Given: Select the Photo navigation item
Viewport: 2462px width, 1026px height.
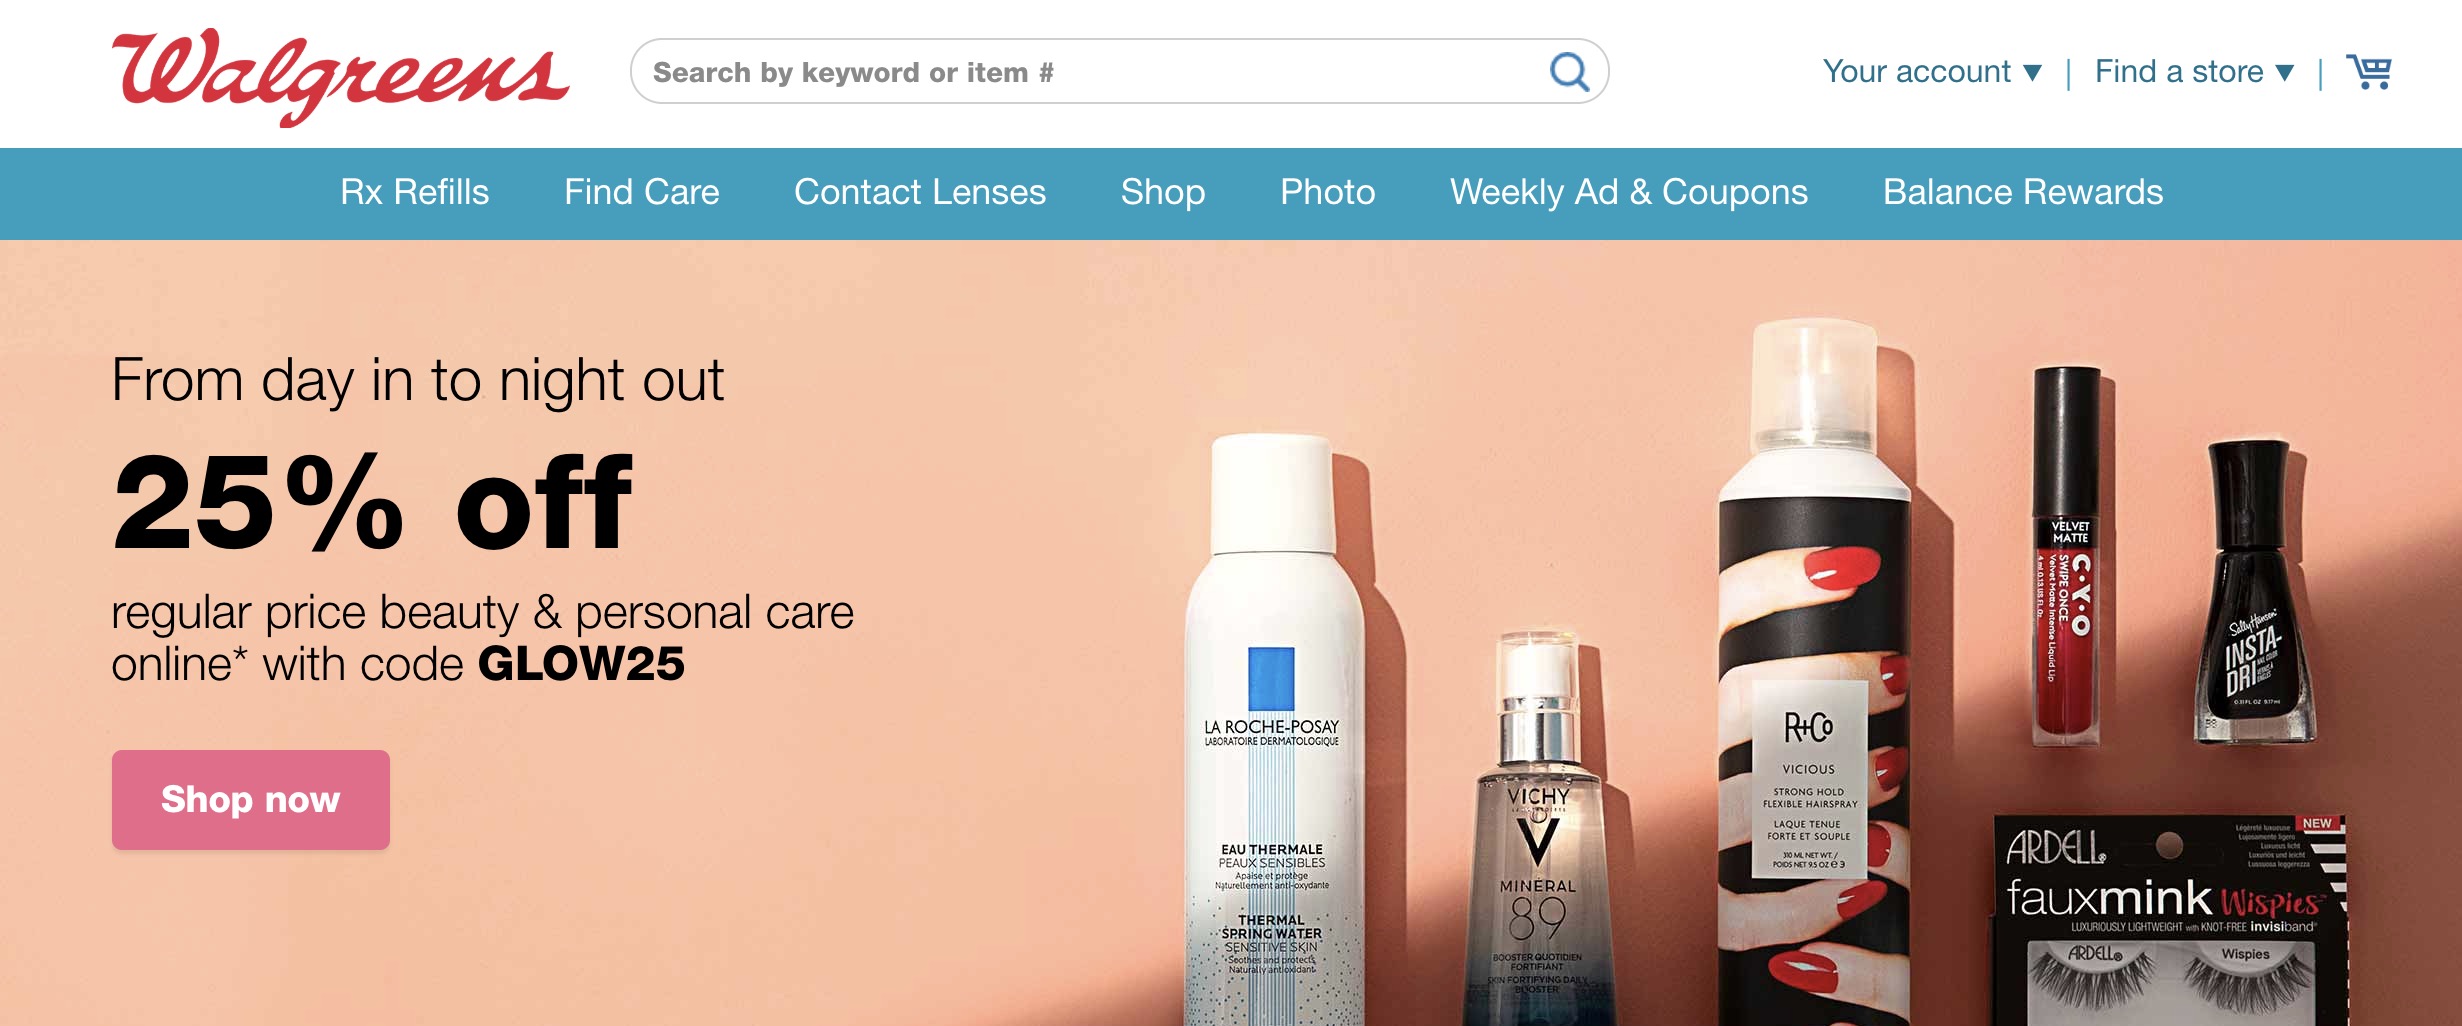Looking at the screenshot, I should 1328,192.
